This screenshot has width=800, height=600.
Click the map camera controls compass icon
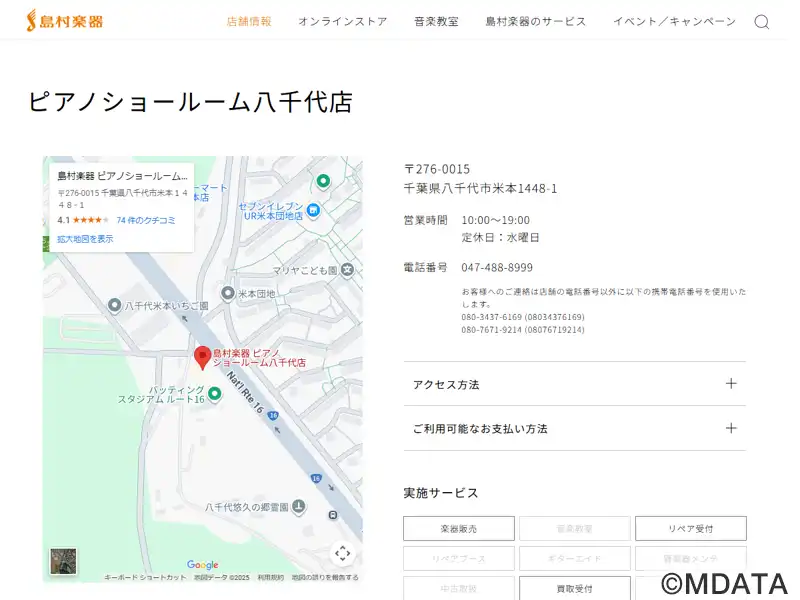point(342,553)
